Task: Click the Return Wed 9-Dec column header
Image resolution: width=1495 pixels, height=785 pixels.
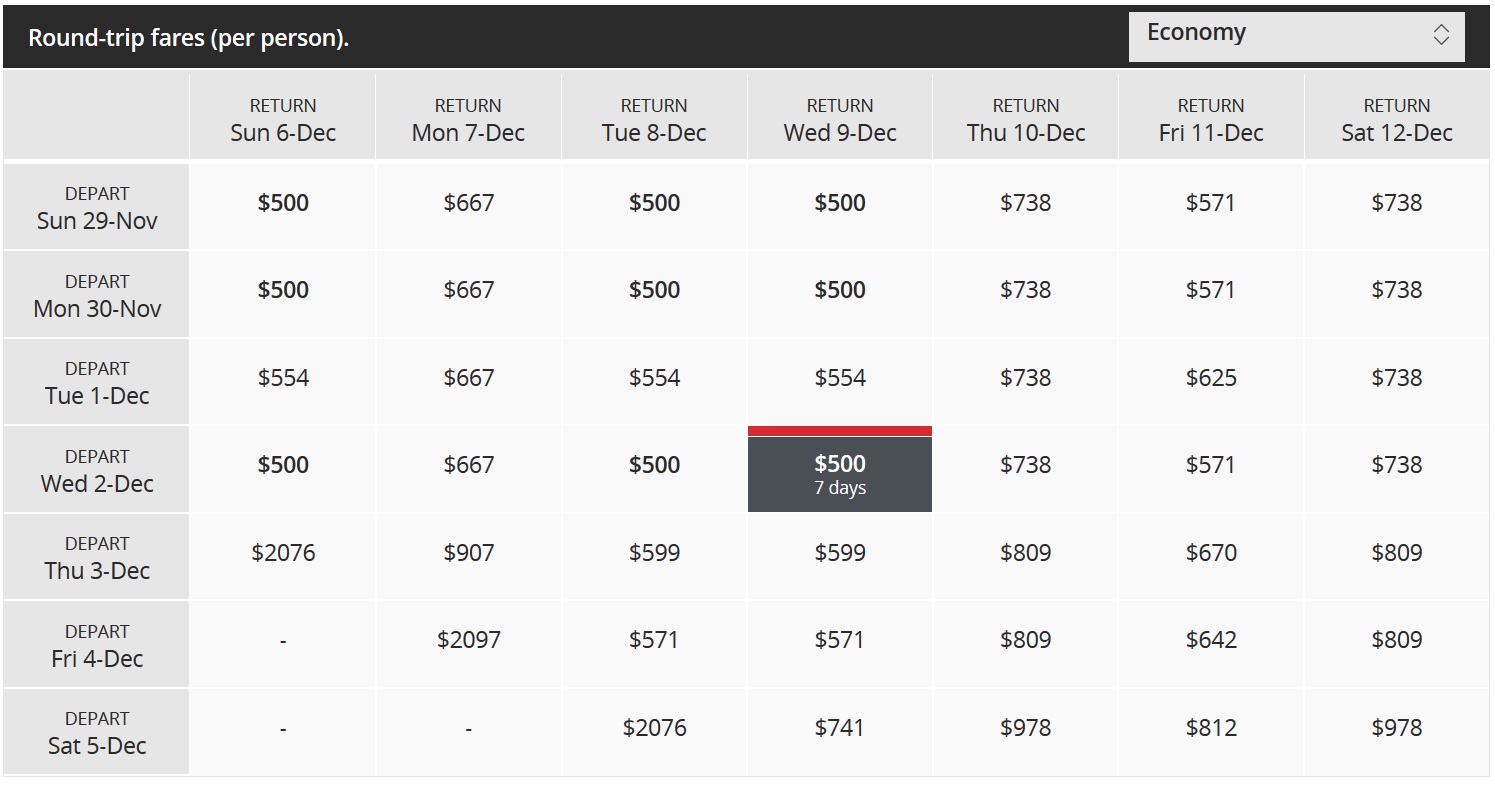Action: (840, 117)
